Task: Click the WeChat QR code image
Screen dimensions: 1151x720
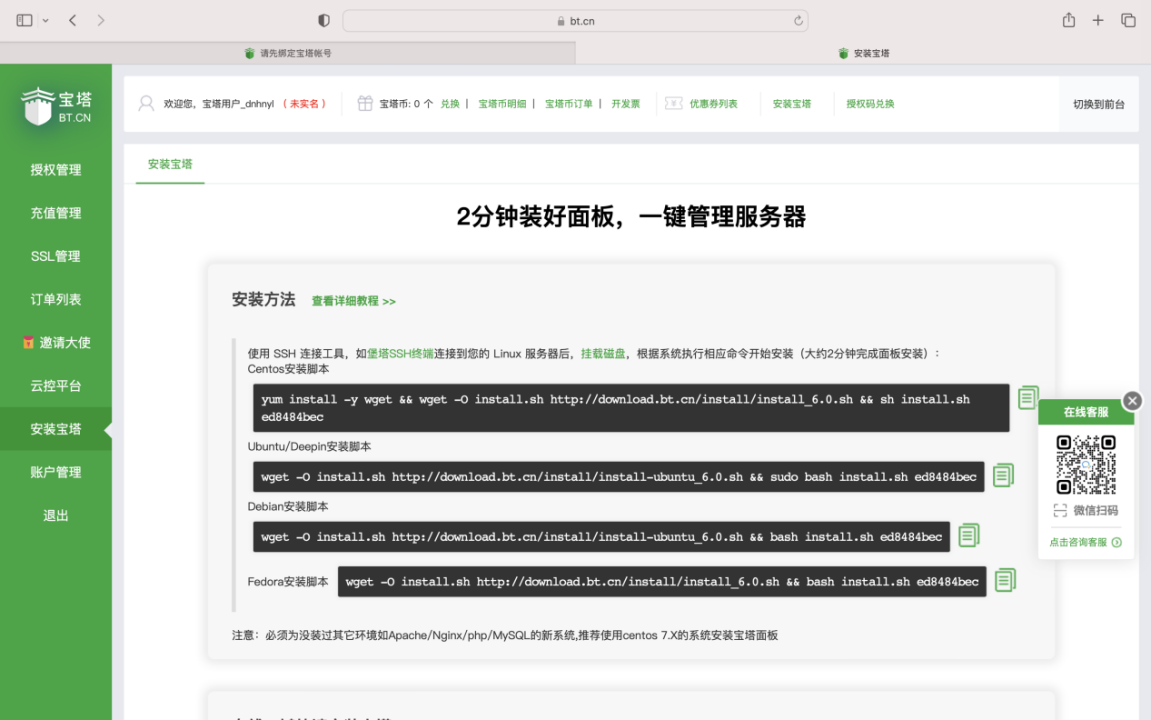Action: (x=1086, y=465)
